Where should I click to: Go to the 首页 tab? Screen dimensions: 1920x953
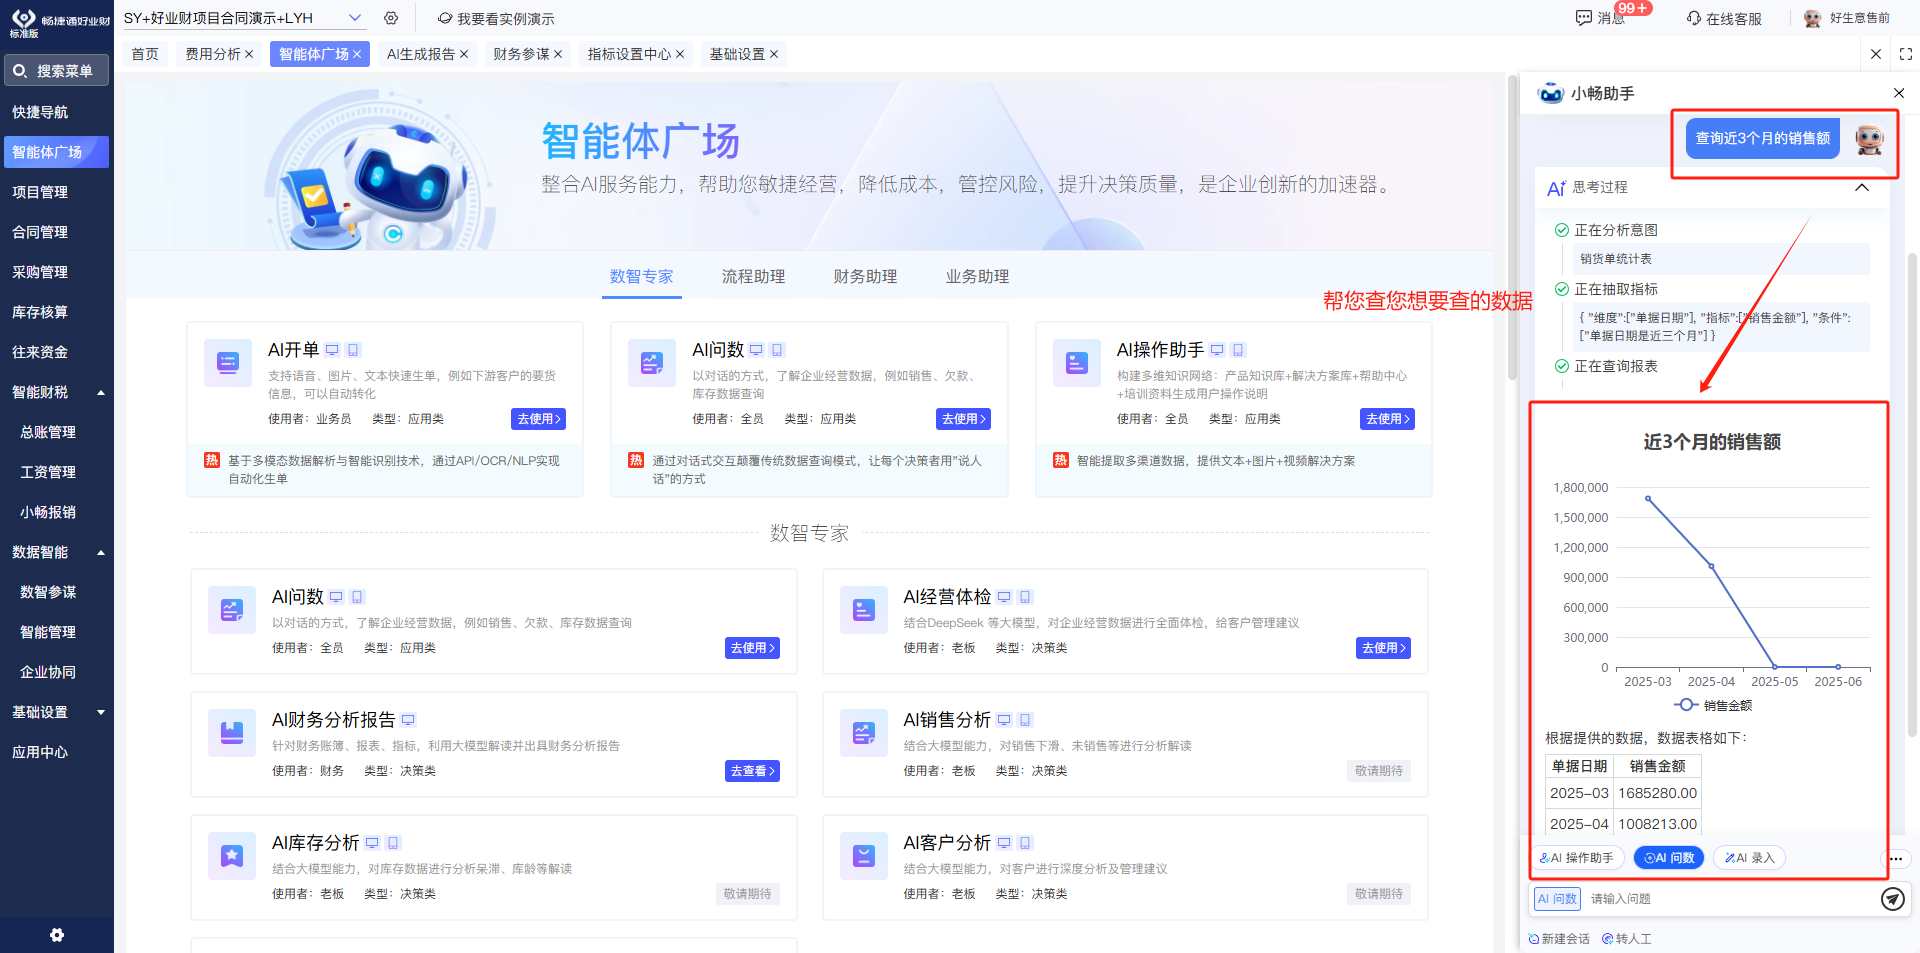144,53
